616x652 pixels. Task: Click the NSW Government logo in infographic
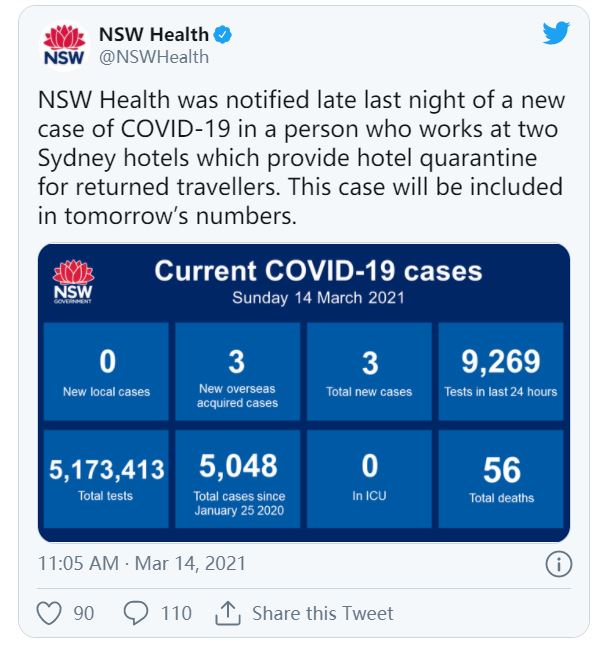(73, 282)
